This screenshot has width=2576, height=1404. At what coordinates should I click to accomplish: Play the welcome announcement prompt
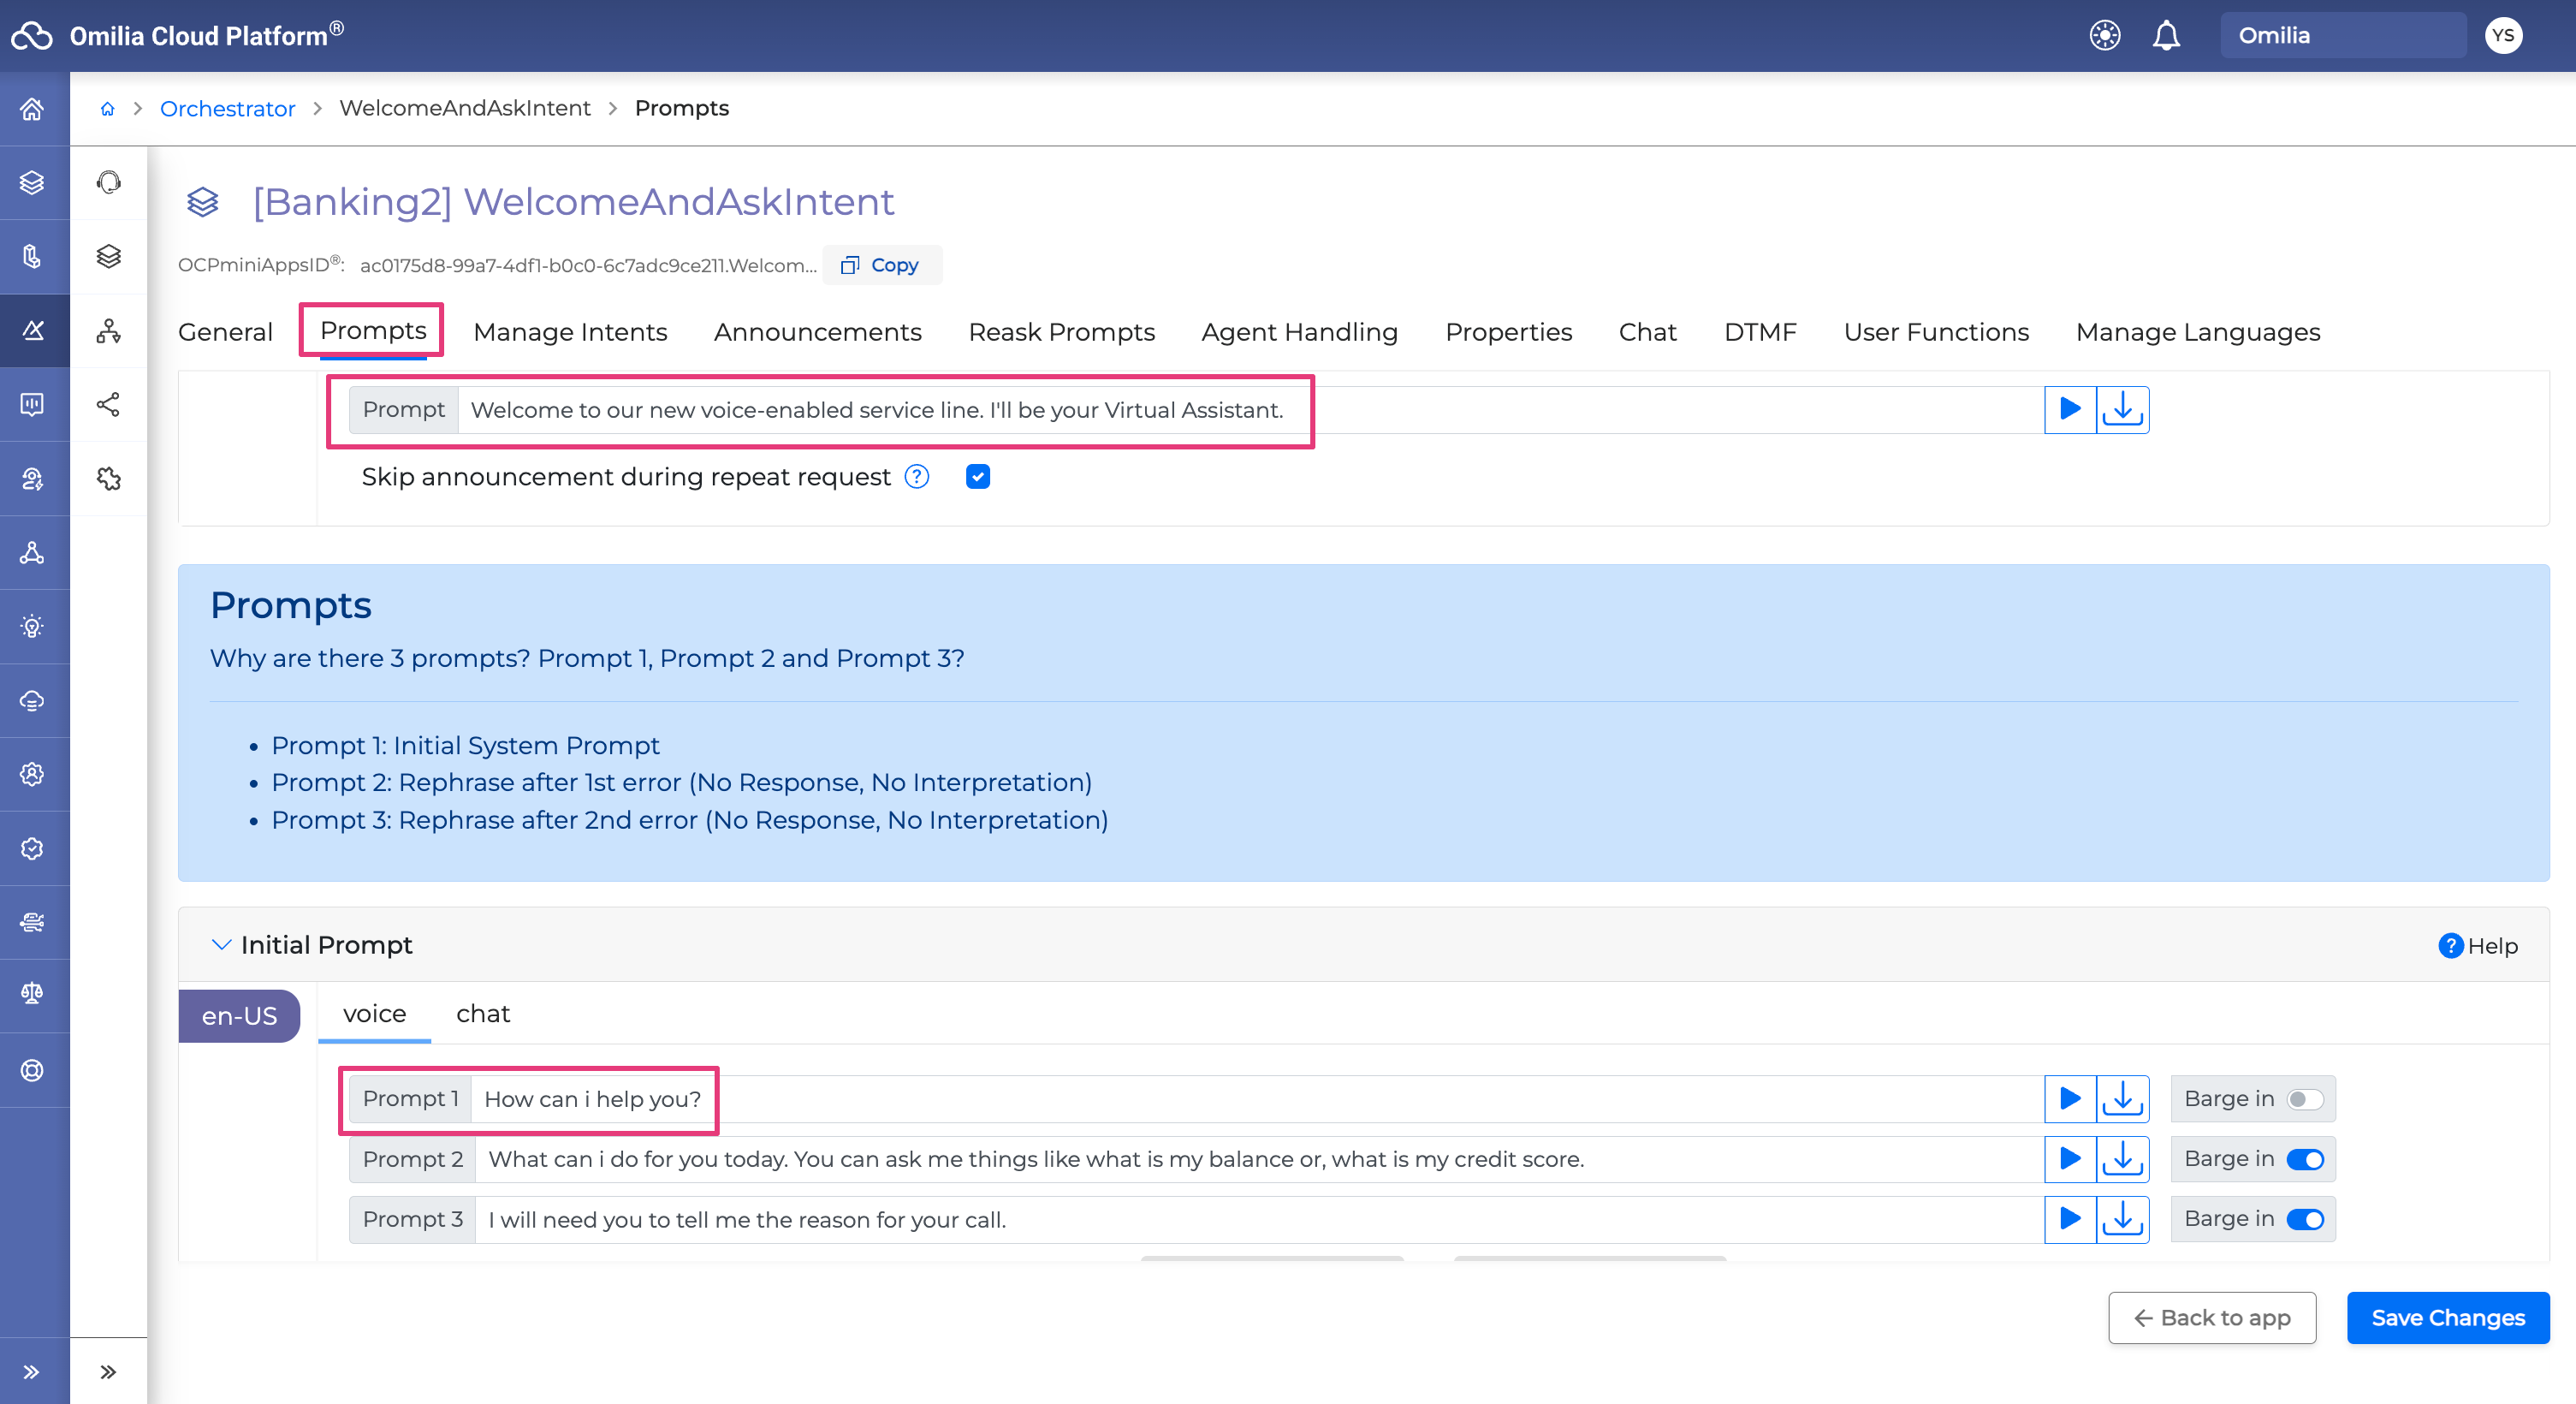(2071, 410)
